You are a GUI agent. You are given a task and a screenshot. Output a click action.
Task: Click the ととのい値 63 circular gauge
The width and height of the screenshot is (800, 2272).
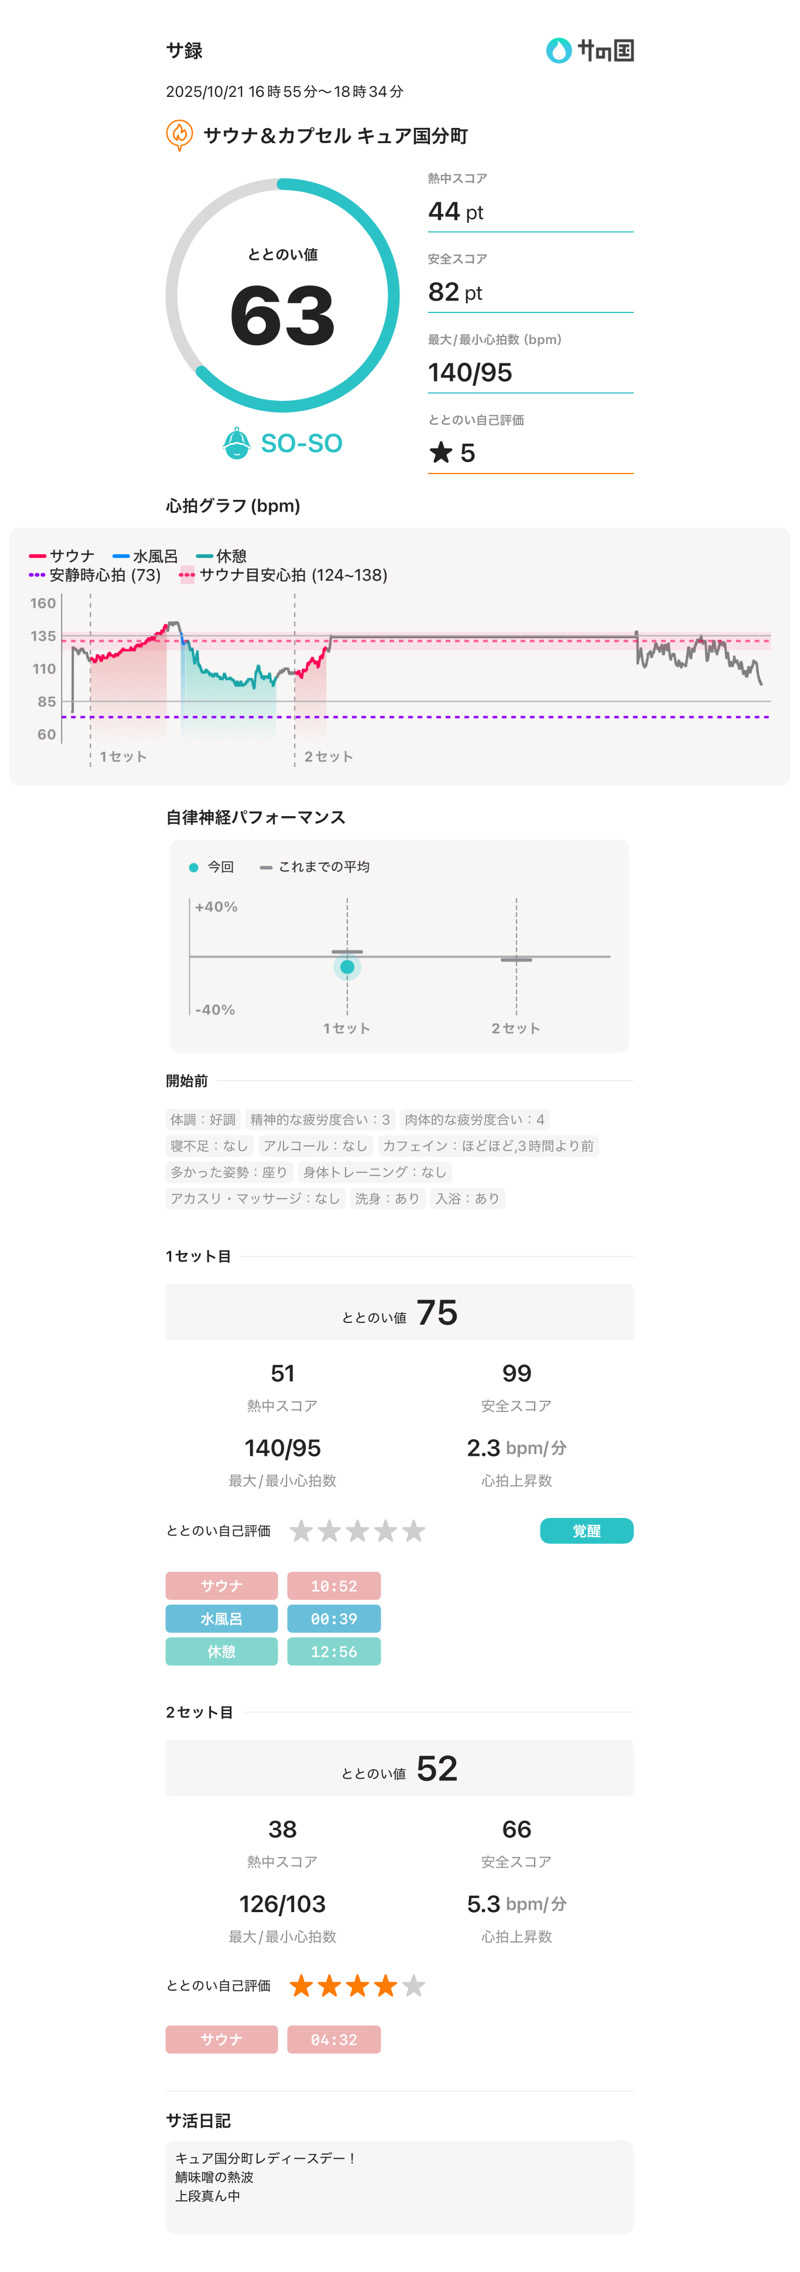282,295
